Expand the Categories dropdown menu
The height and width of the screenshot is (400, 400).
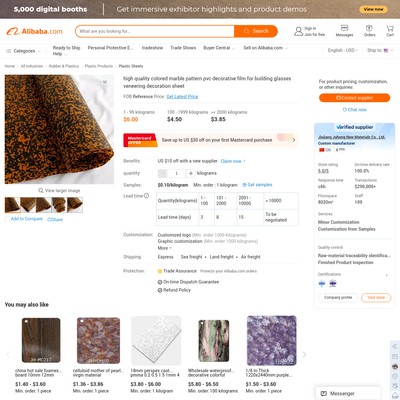[23, 51]
